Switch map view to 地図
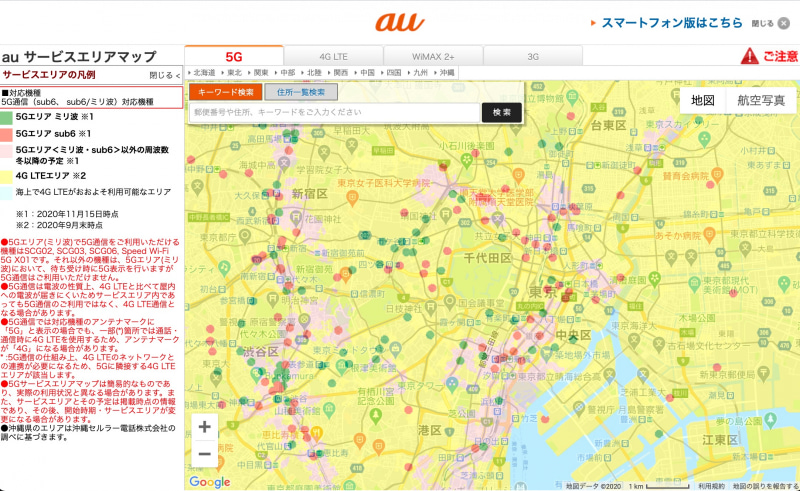 pos(703,101)
